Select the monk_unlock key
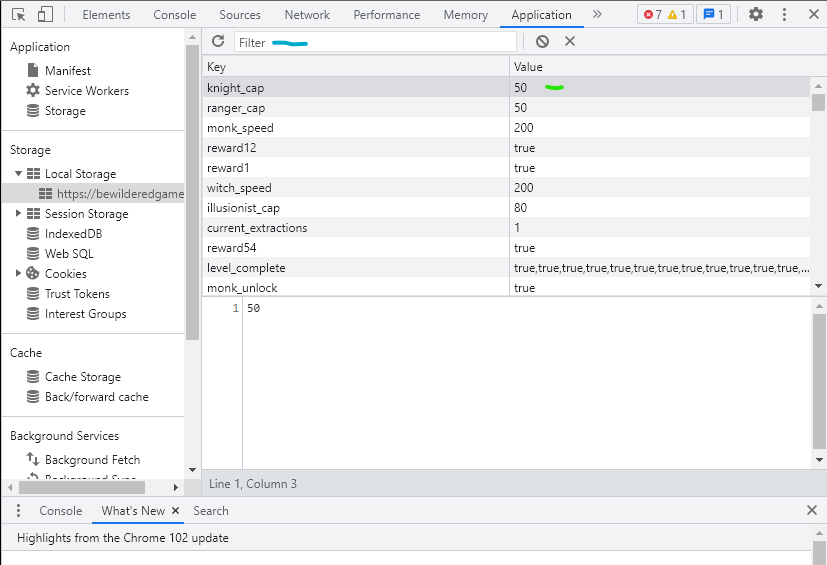Screen dimensions: 827x565 pos(242,288)
